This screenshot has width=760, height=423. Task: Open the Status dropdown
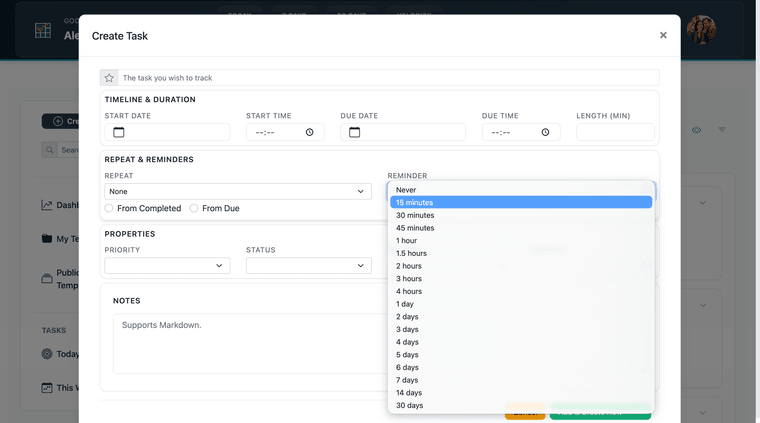[x=309, y=266]
